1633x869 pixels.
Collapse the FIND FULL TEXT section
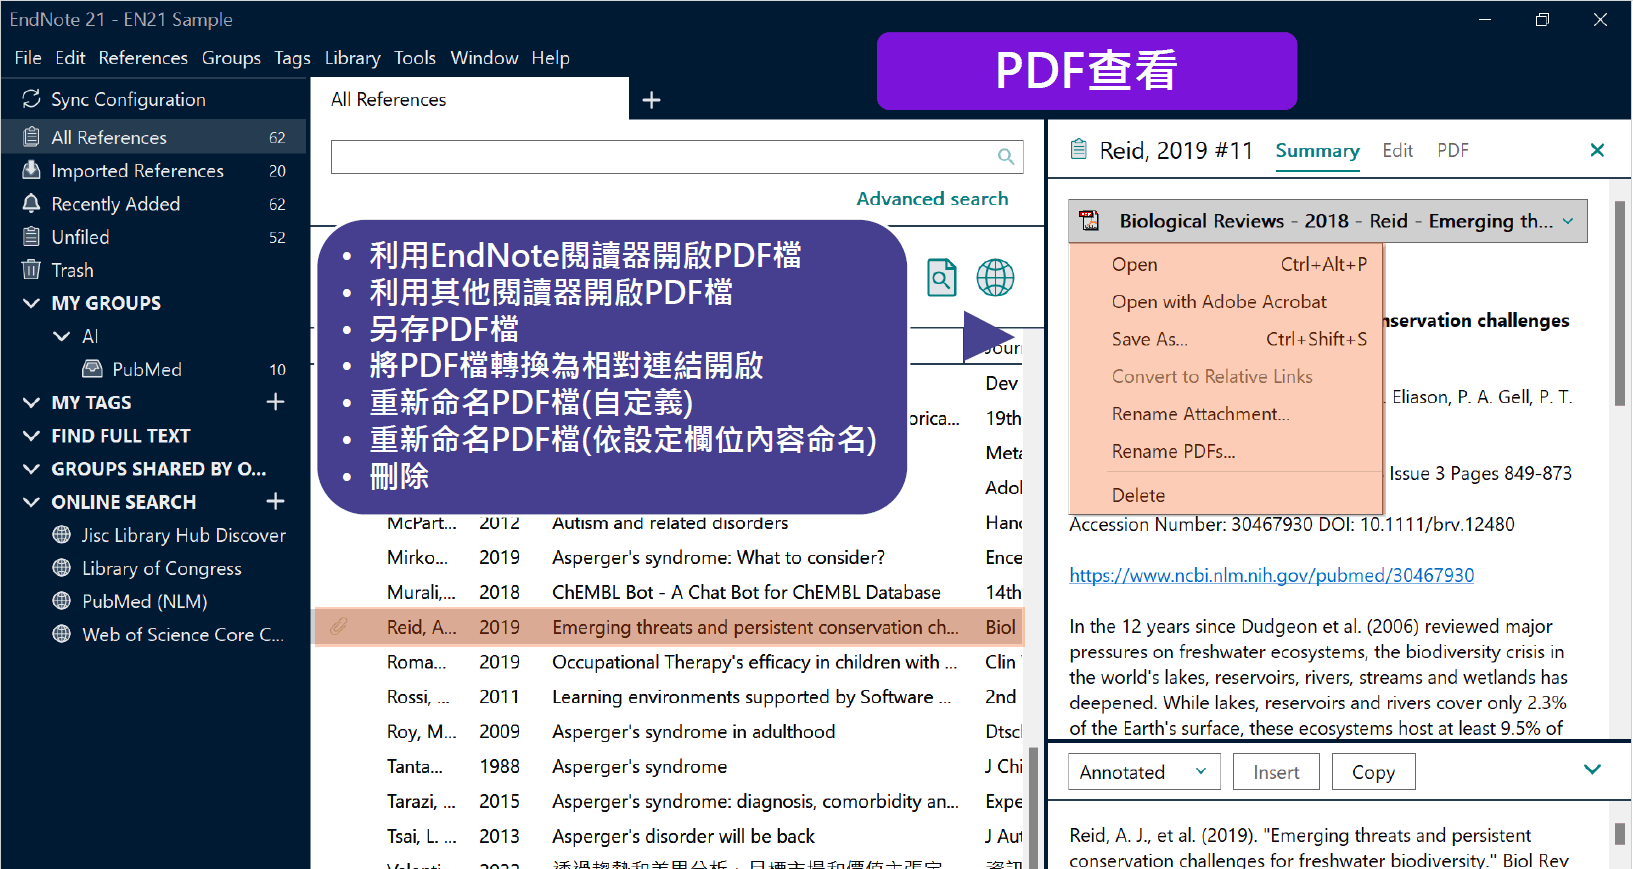pos(32,435)
